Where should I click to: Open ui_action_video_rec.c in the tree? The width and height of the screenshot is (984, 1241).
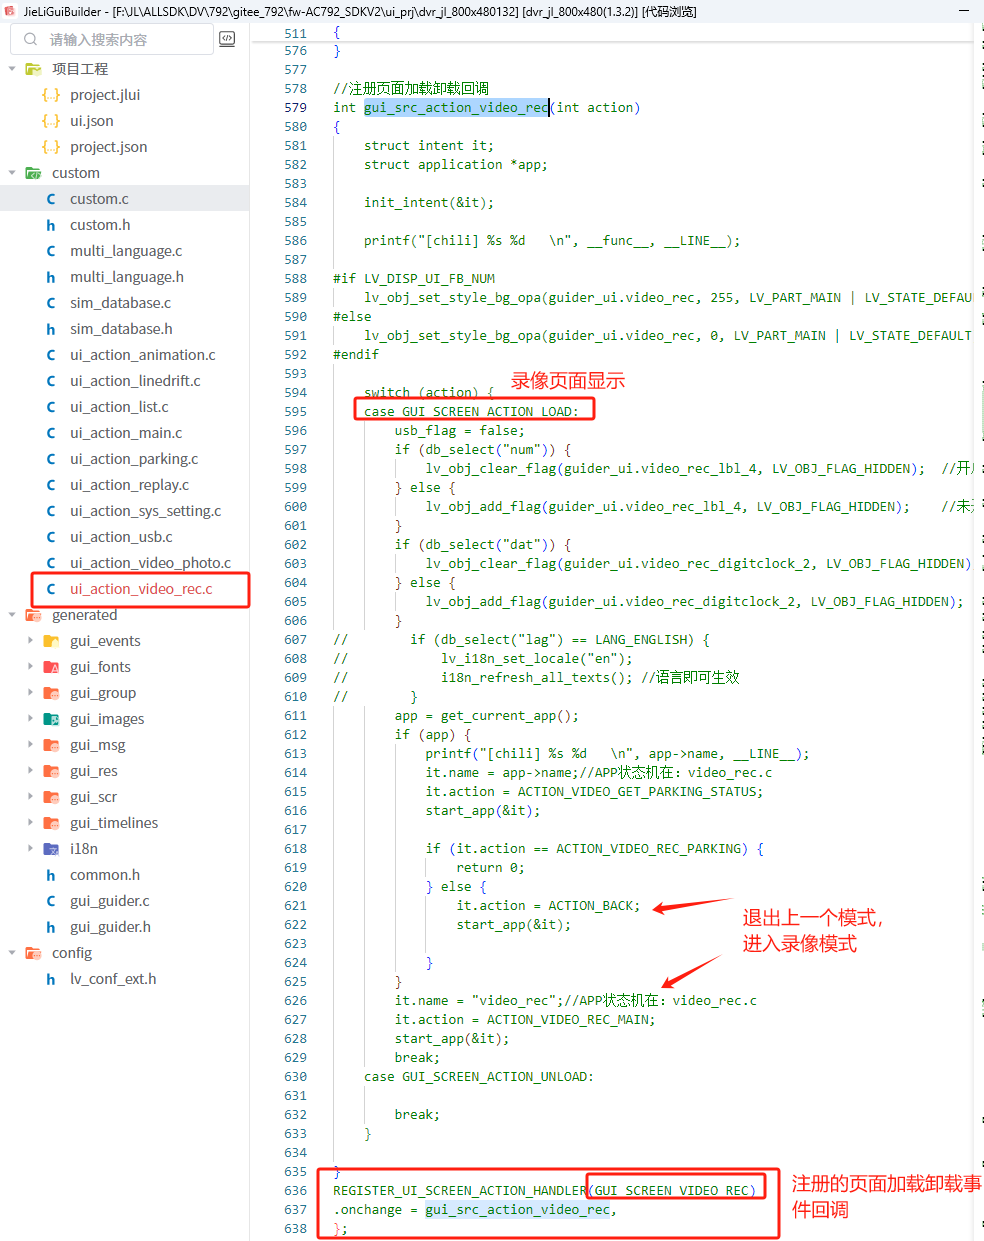pos(141,589)
